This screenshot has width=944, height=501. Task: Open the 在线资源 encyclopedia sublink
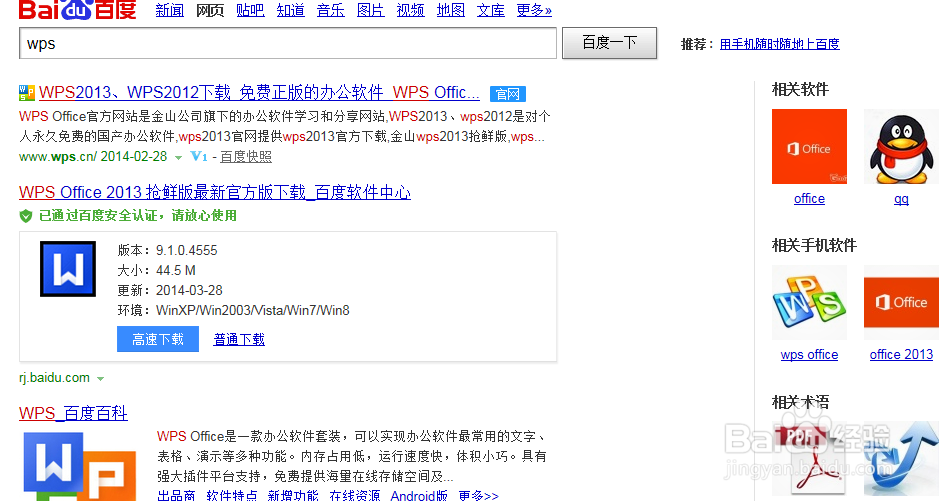point(355,495)
